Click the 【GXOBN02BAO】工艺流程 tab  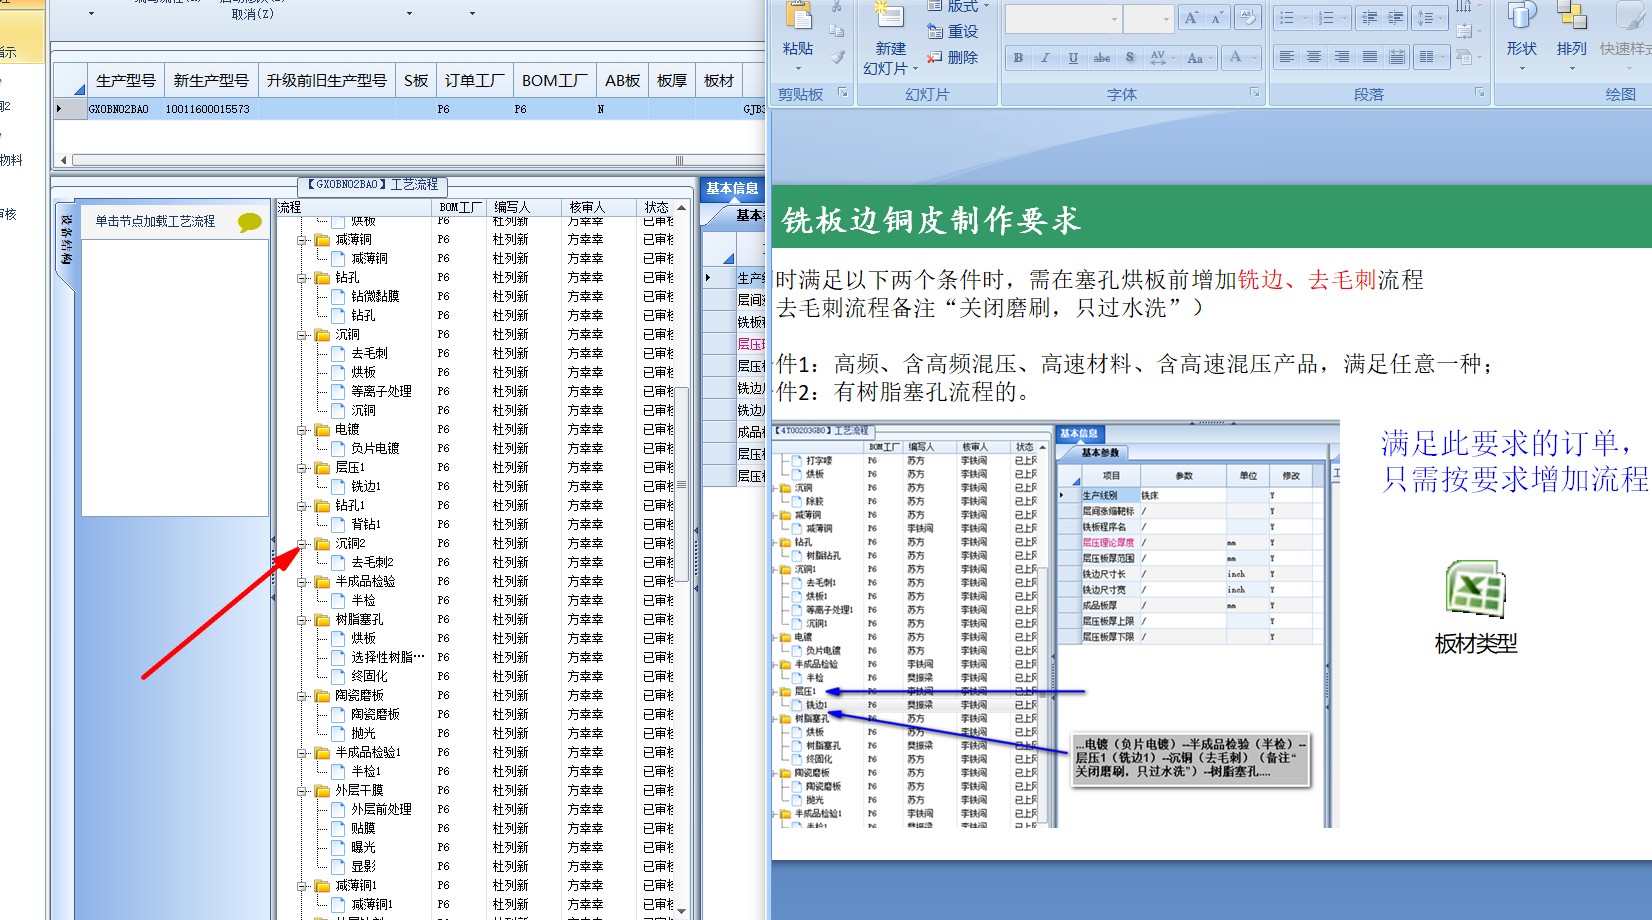click(373, 185)
